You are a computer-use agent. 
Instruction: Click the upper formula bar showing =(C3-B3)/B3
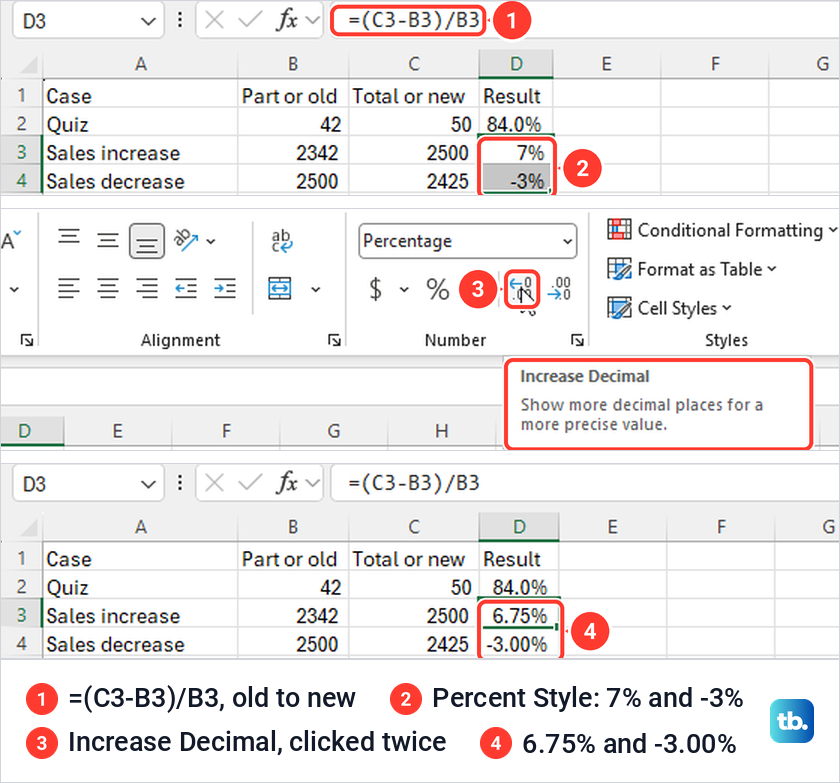coord(585,20)
